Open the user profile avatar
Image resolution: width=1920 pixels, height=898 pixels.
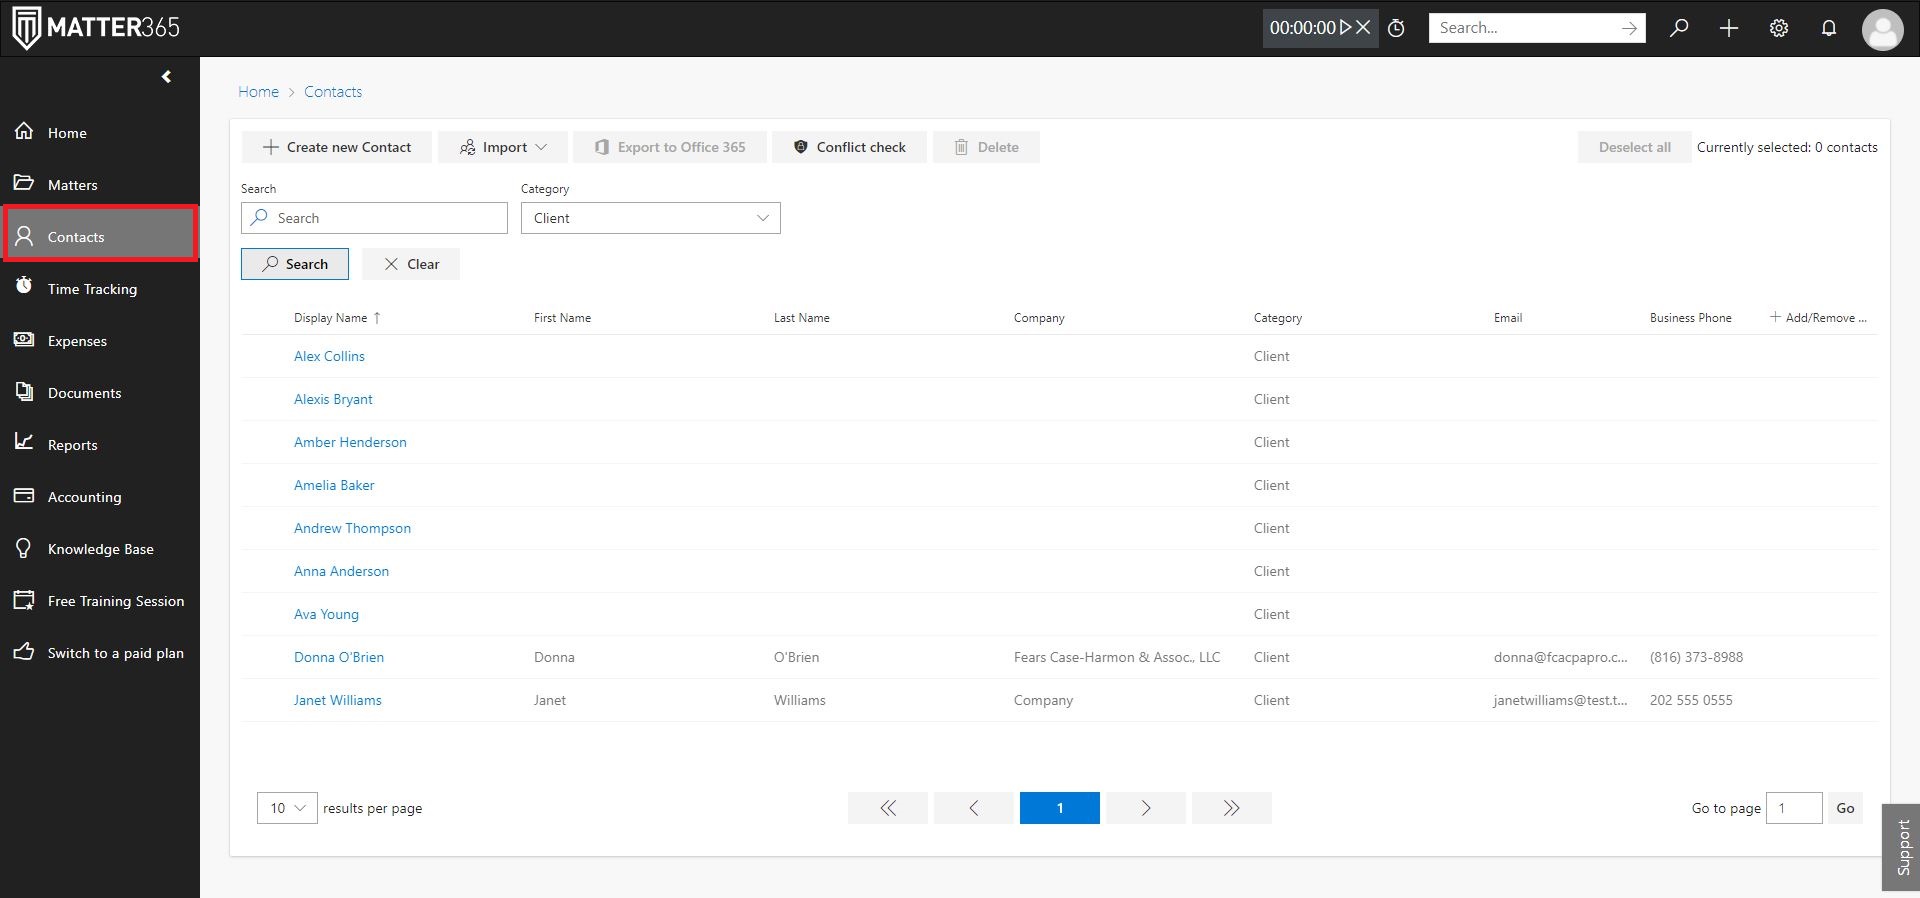1882,29
